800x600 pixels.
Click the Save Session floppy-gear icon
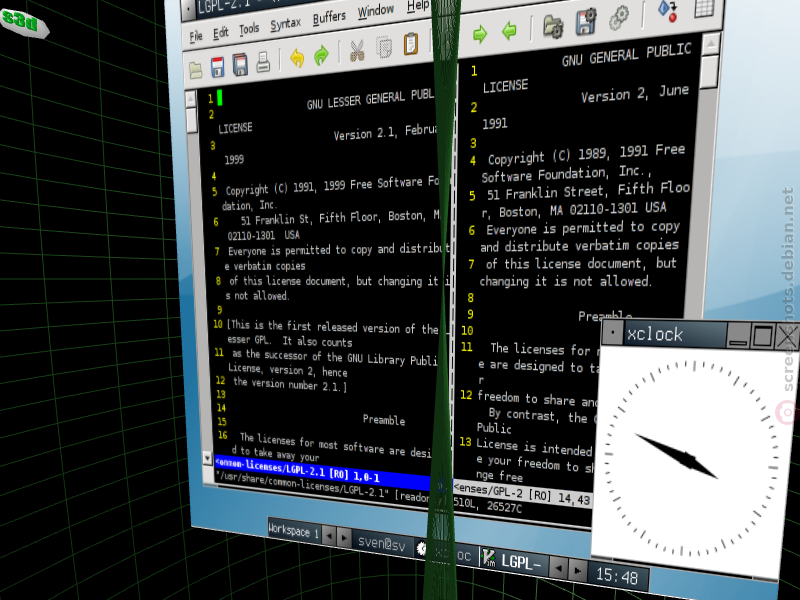586,21
